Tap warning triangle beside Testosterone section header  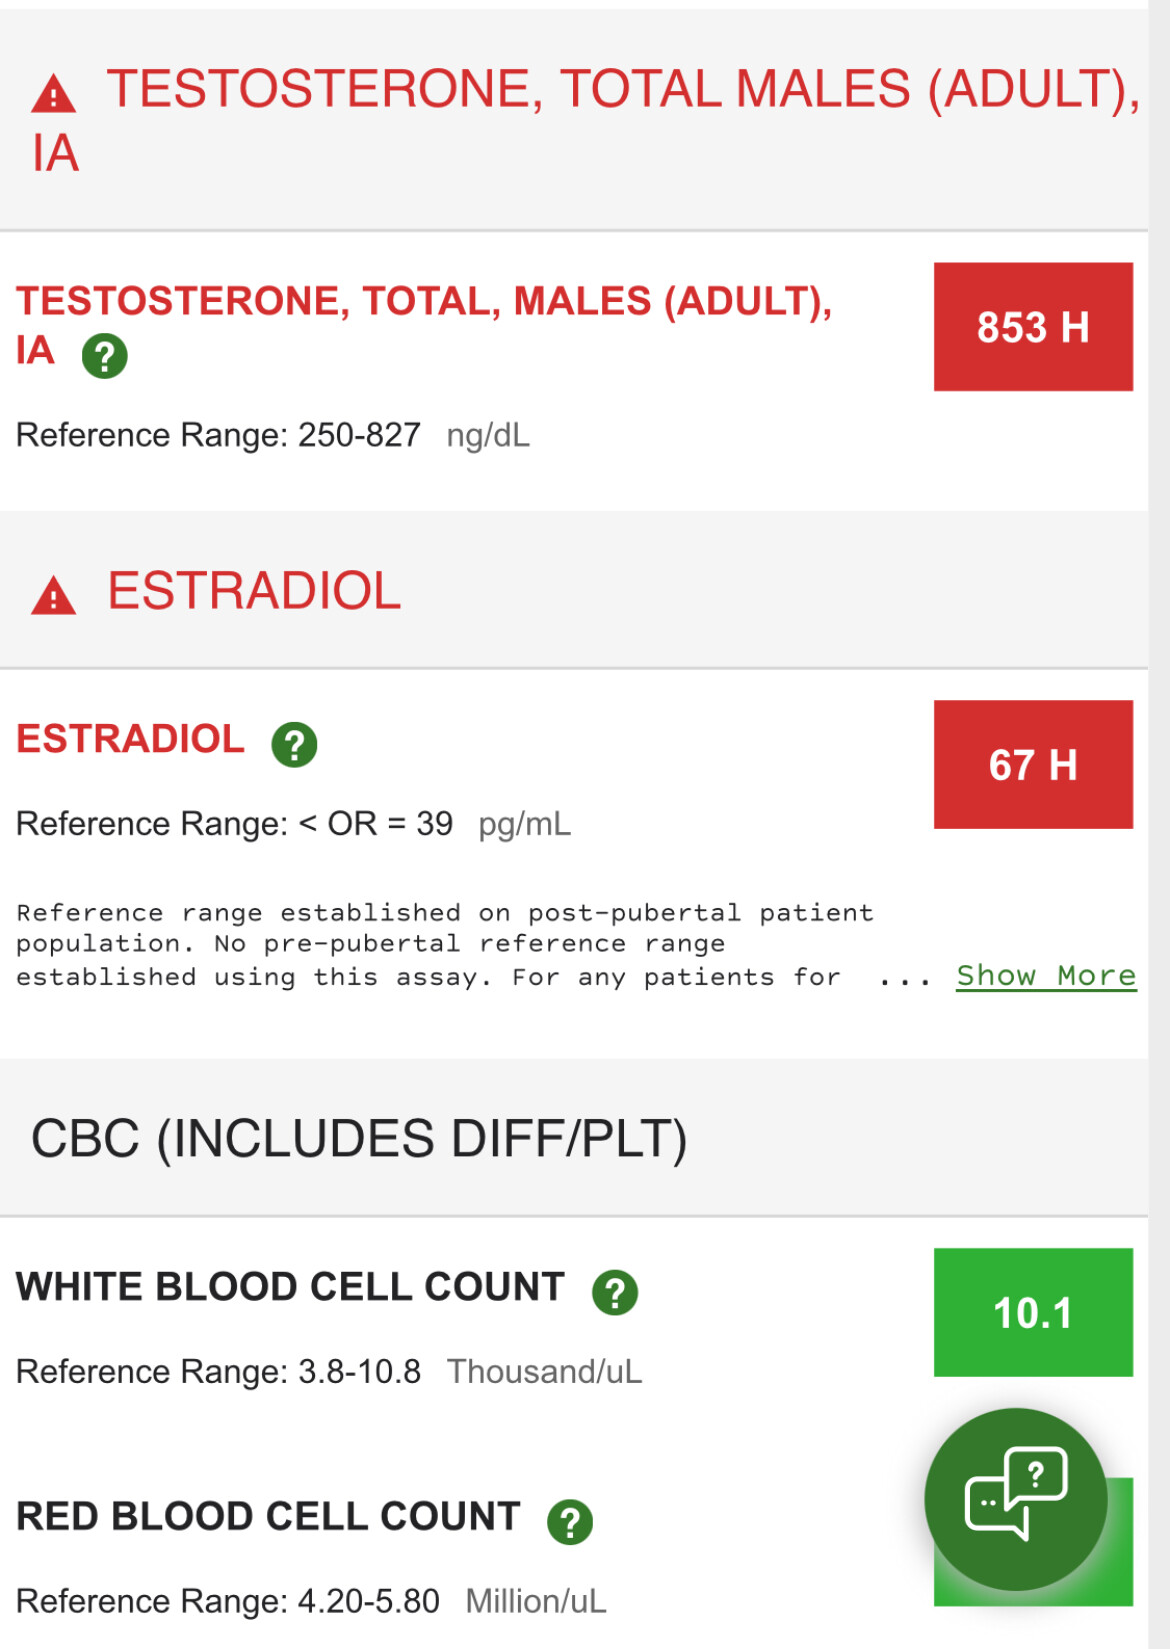(x=53, y=94)
